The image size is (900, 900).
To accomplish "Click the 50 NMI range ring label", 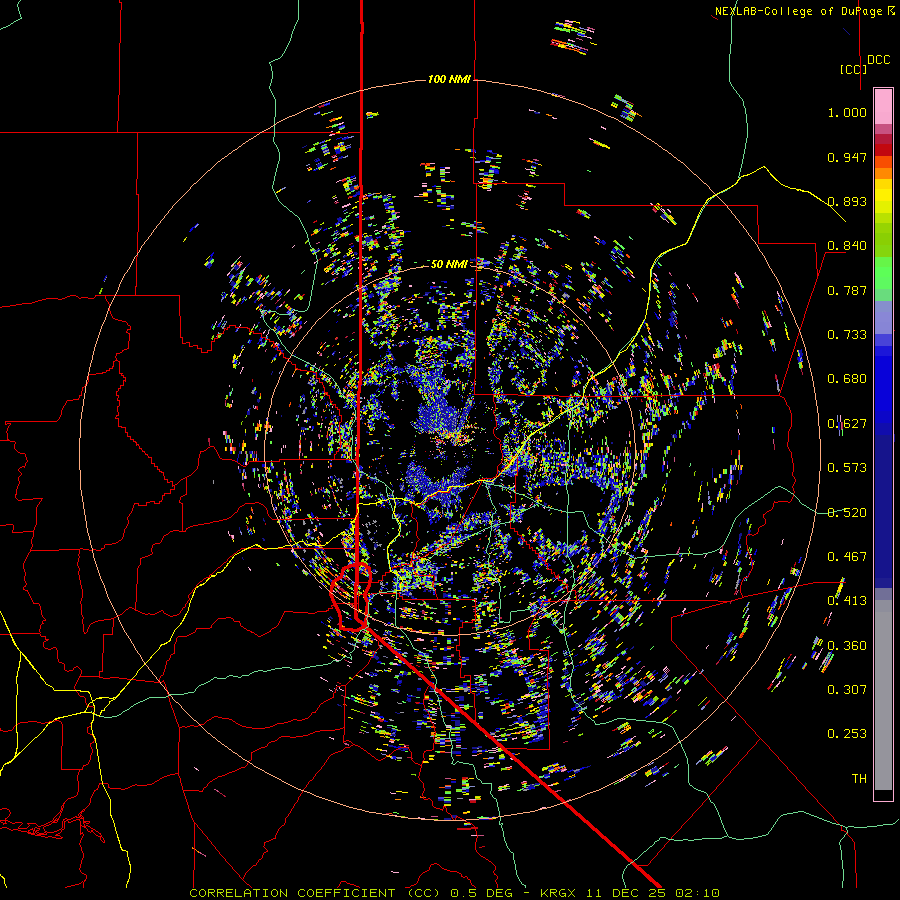I will coord(449,264).
